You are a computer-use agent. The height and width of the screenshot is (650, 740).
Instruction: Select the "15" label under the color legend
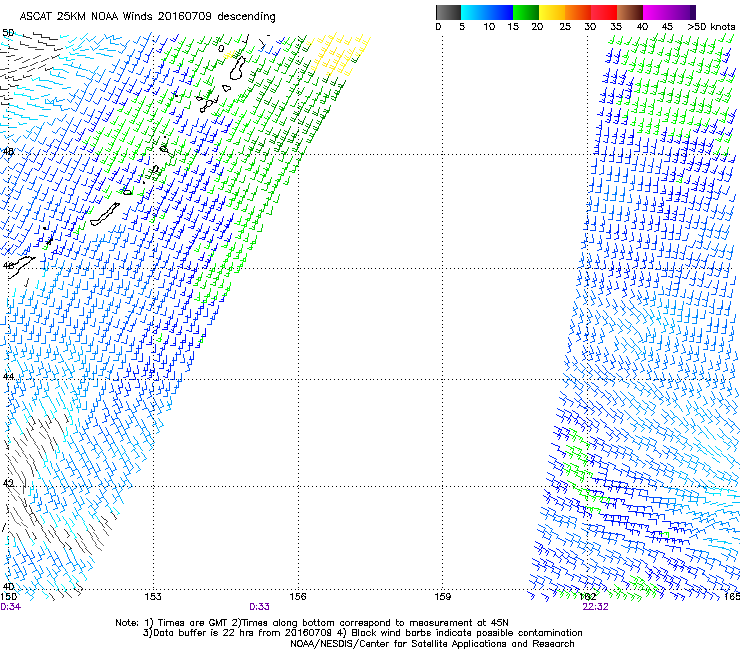tap(513, 27)
